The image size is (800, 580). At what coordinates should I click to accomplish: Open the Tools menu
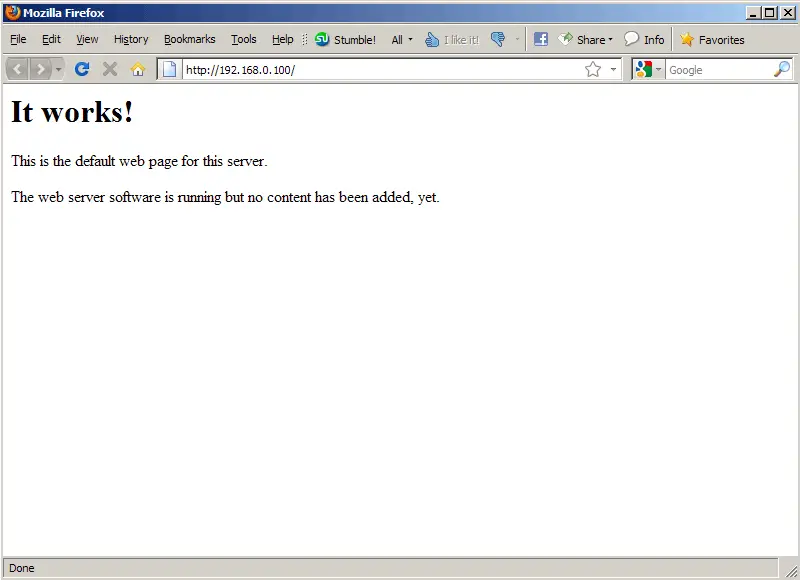(243, 40)
